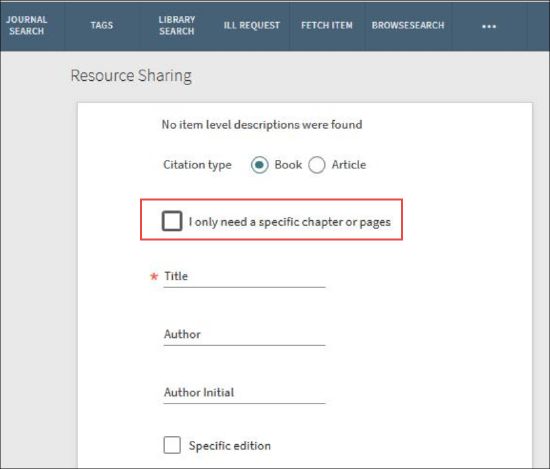Expand the three-dot more menu
550x469 pixels.
coord(489,26)
